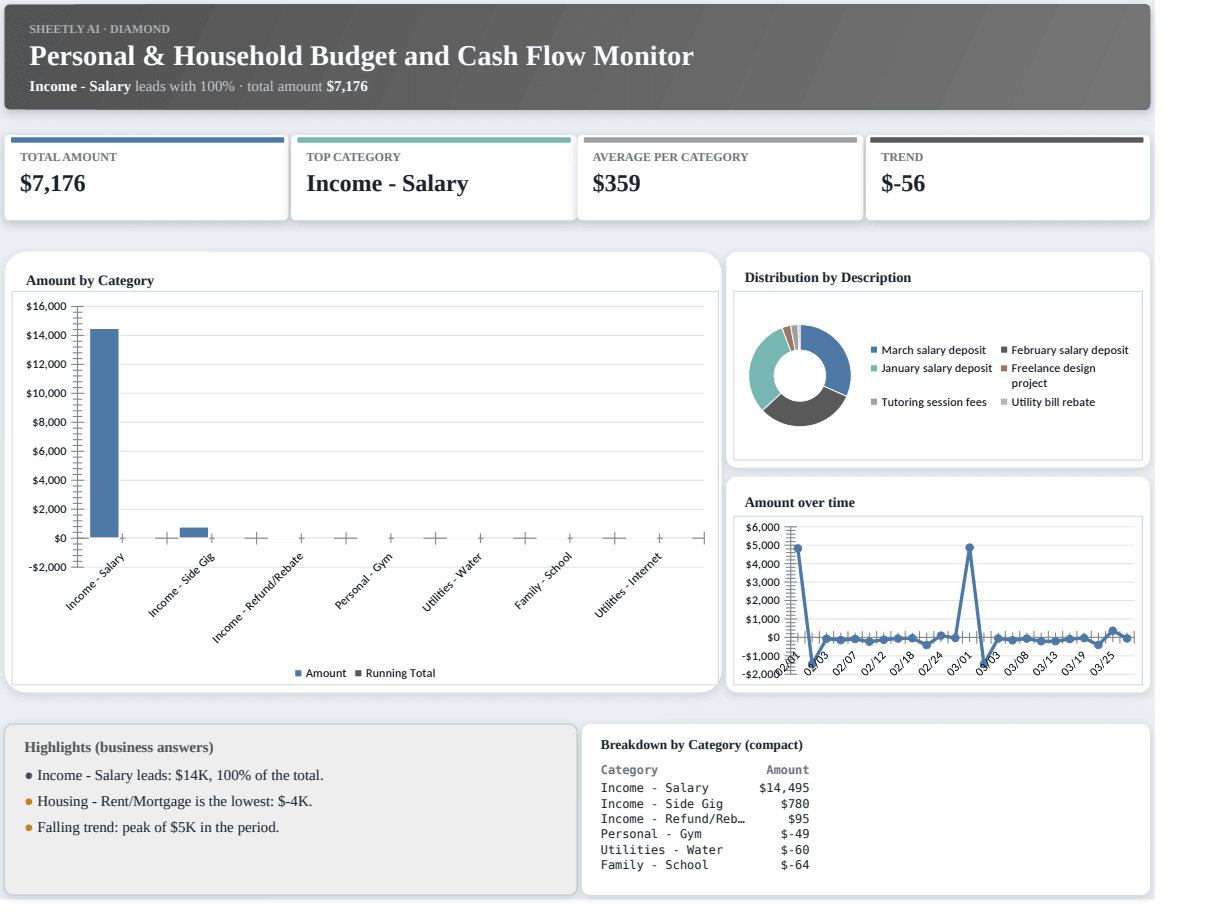The width and height of the screenshot is (1227, 922).
Task: Click the Amount by Category chart title
Action: [90, 281]
